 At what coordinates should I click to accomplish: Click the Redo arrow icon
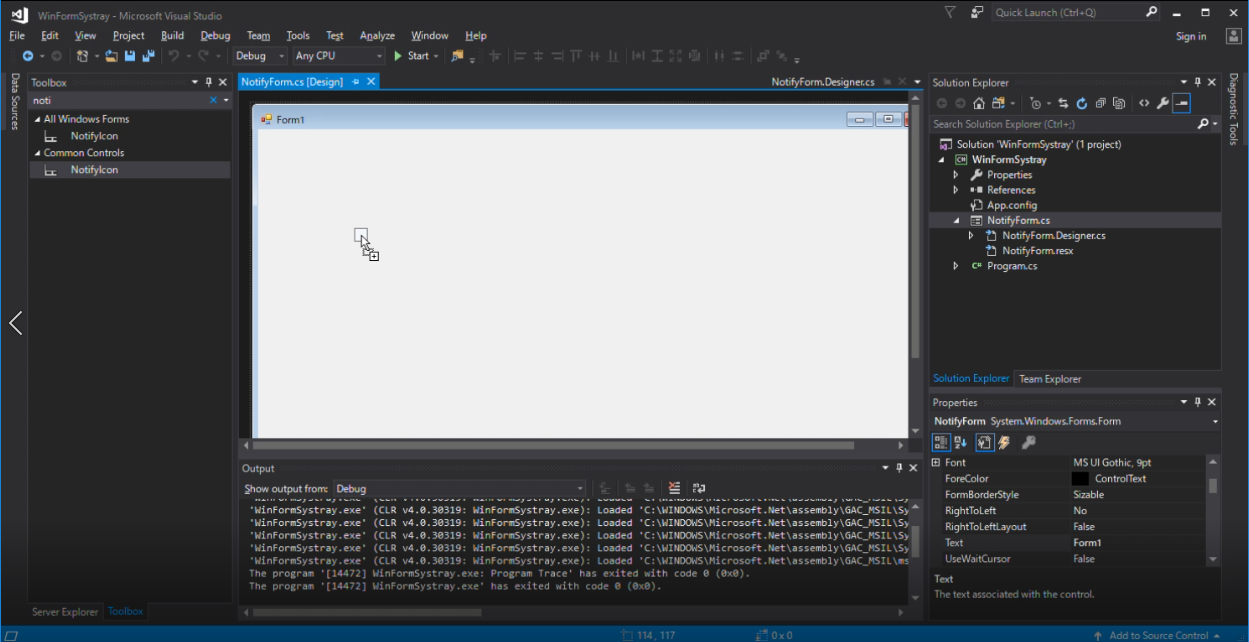pos(204,56)
